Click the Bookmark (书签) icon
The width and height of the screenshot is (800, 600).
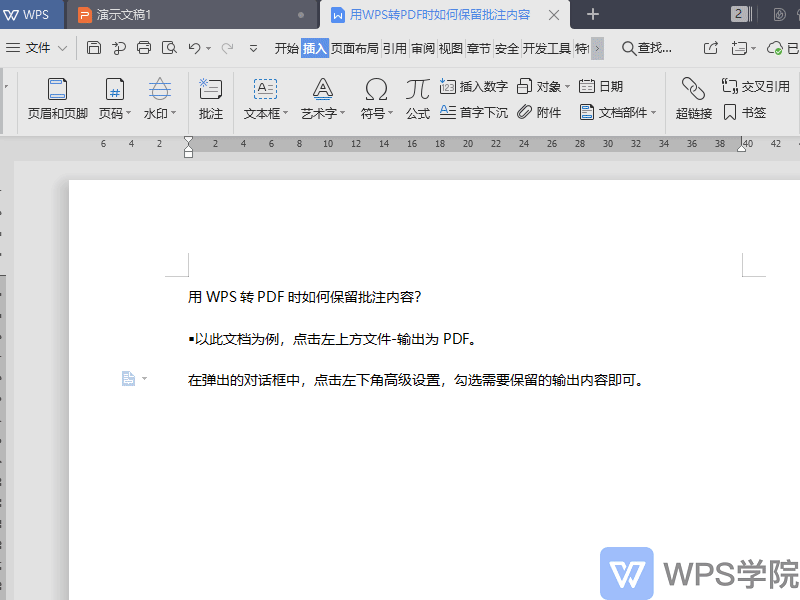coord(745,113)
